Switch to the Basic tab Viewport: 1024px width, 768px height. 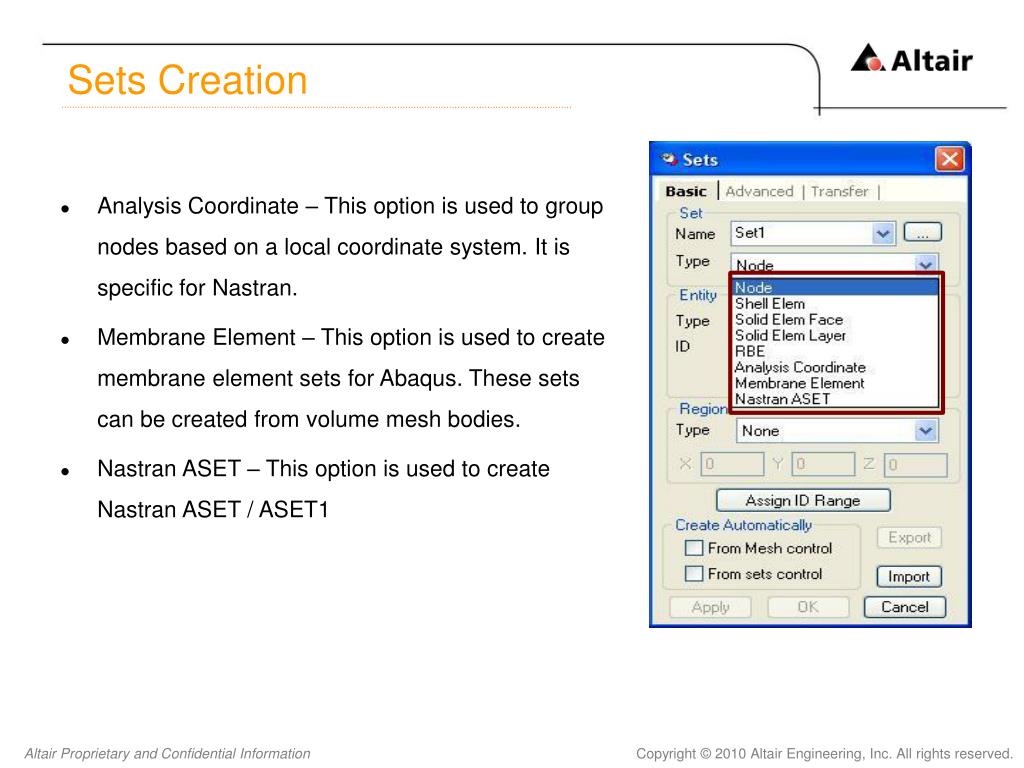686,191
